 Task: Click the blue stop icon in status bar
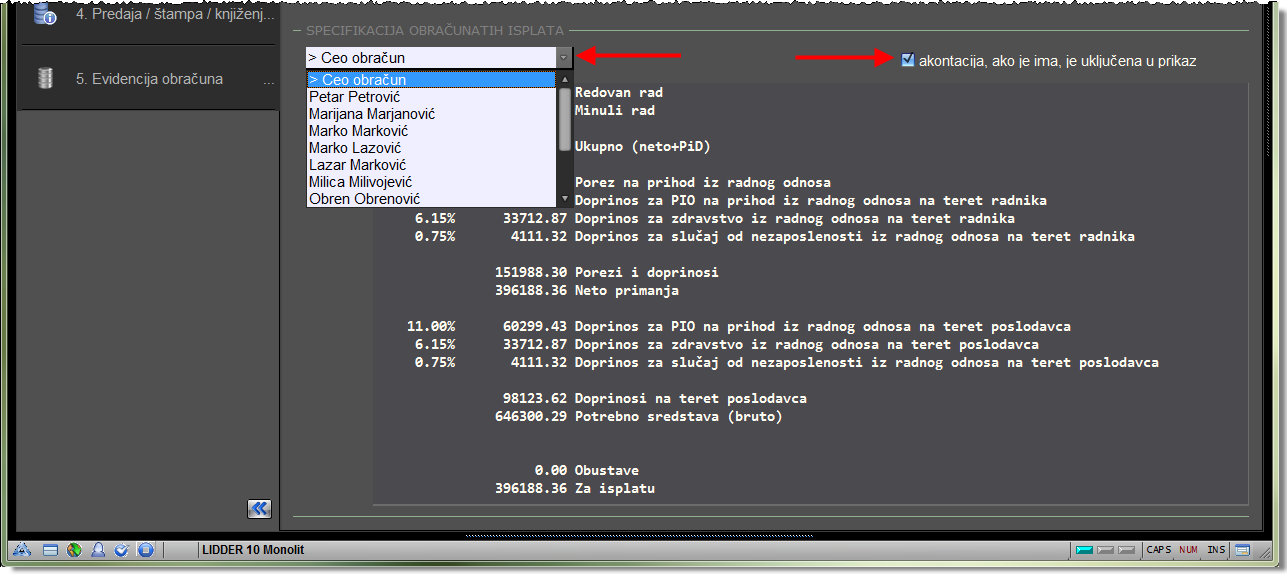tap(146, 549)
